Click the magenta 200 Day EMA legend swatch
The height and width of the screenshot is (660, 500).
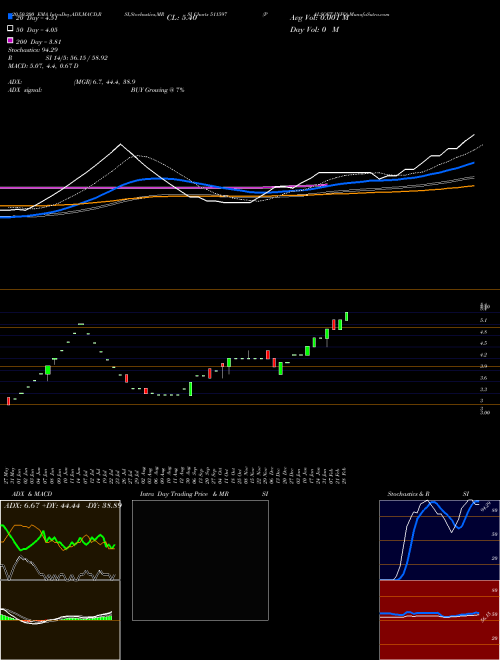10,40
